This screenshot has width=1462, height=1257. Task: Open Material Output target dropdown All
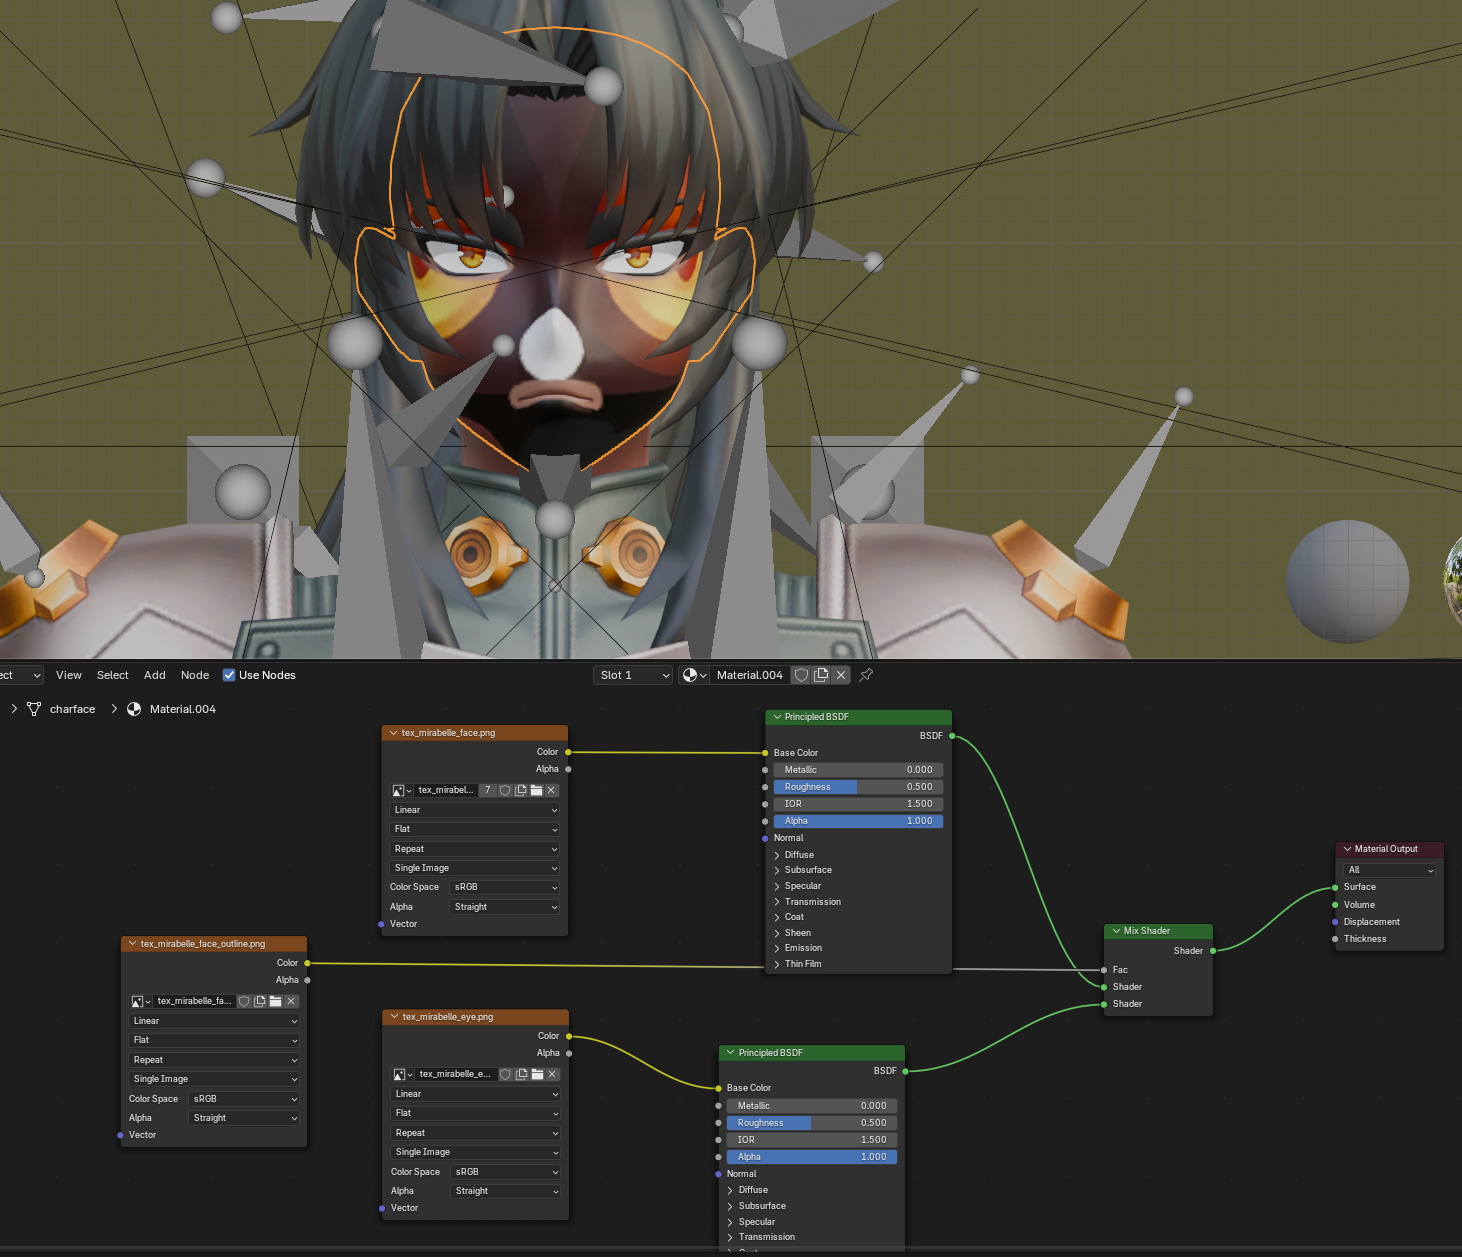point(1390,870)
